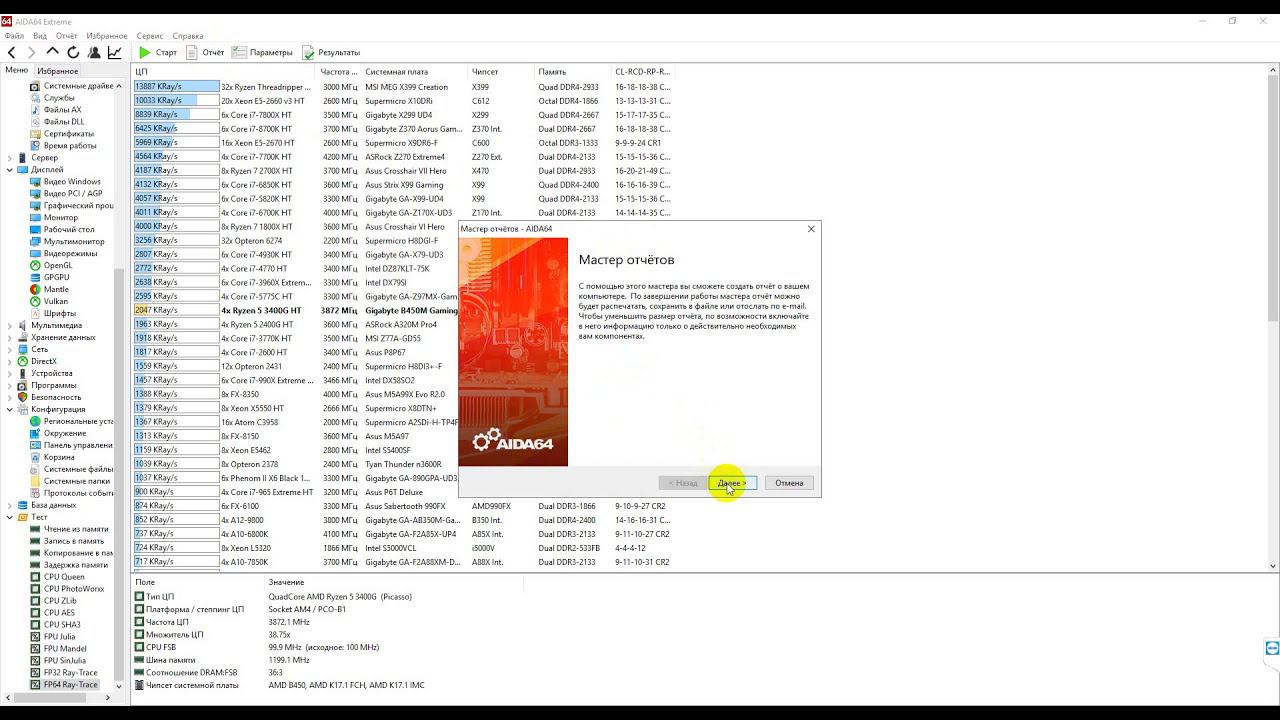The height and width of the screenshot is (720, 1280).
Task: Select the 13887 KRay/s Threadripper result bar
Action: [176, 87]
